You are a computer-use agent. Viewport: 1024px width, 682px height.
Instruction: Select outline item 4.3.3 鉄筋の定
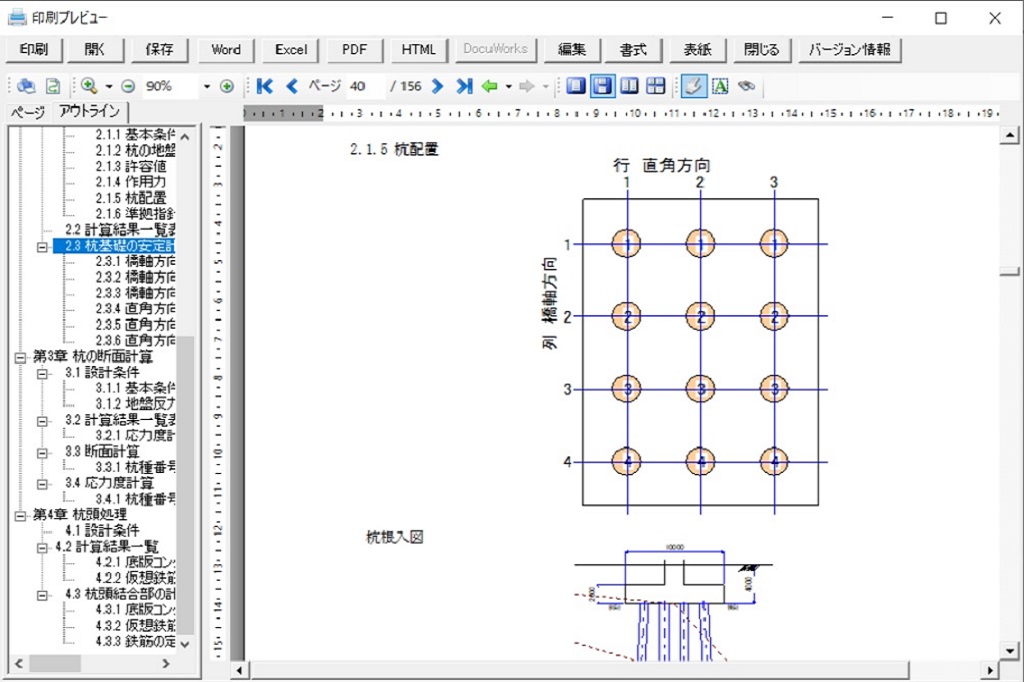coord(135,641)
